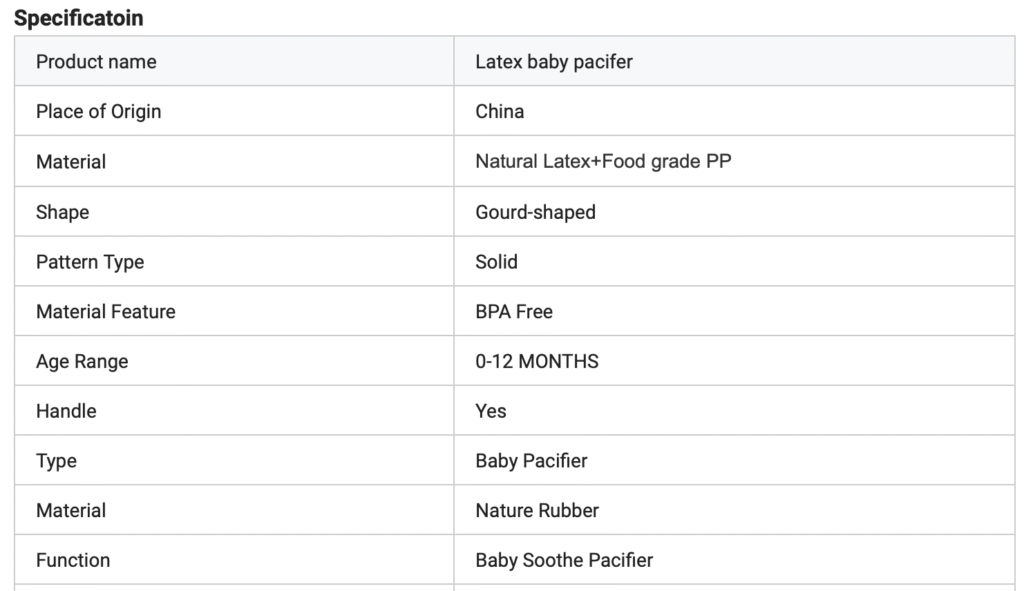
Task: Click the Function label cell
Action: pos(73,561)
